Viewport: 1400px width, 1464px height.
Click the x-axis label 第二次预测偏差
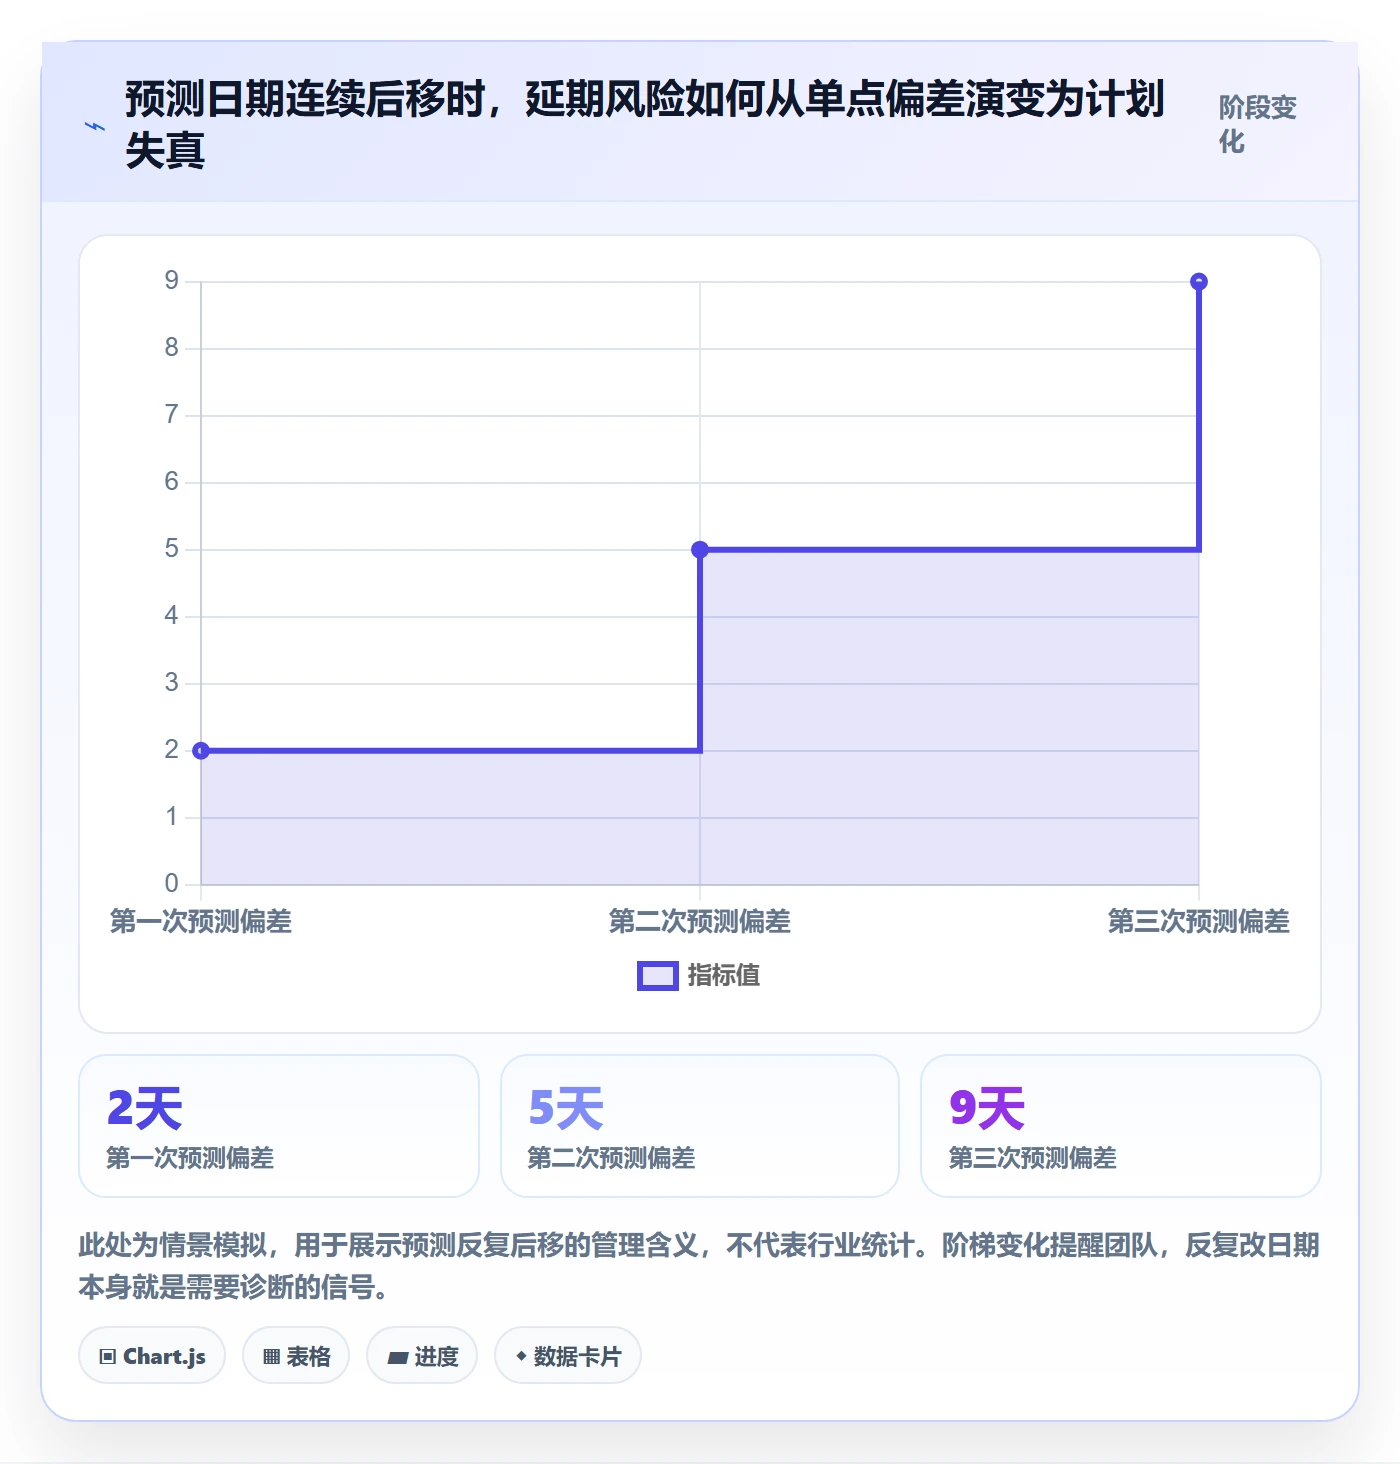click(x=700, y=921)
